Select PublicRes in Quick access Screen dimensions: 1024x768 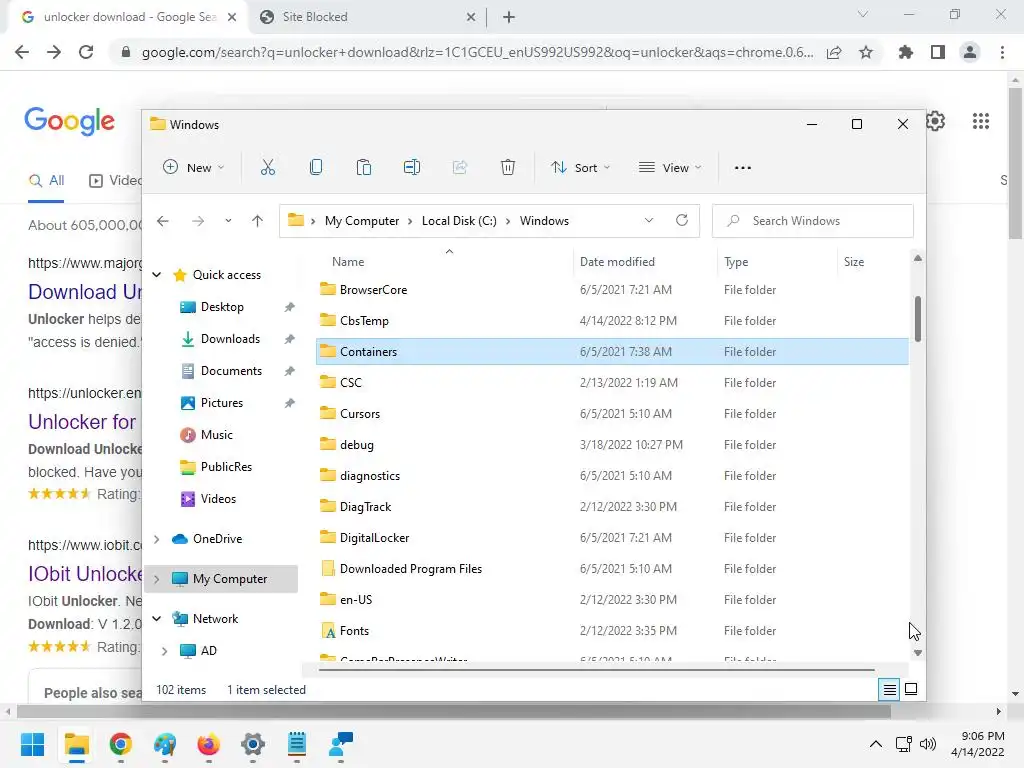click(x=226, y=467)
